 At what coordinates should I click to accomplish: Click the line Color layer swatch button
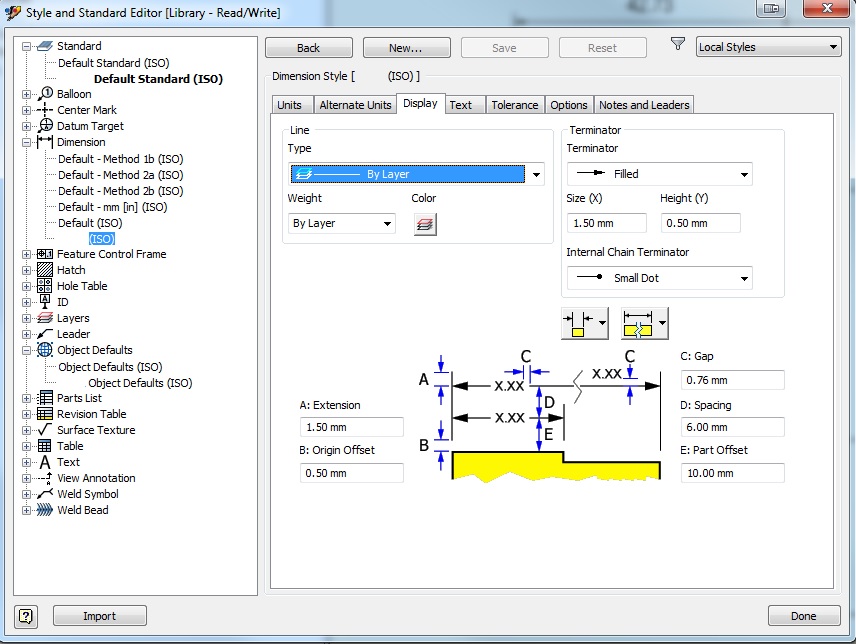(x=425, y=224)
